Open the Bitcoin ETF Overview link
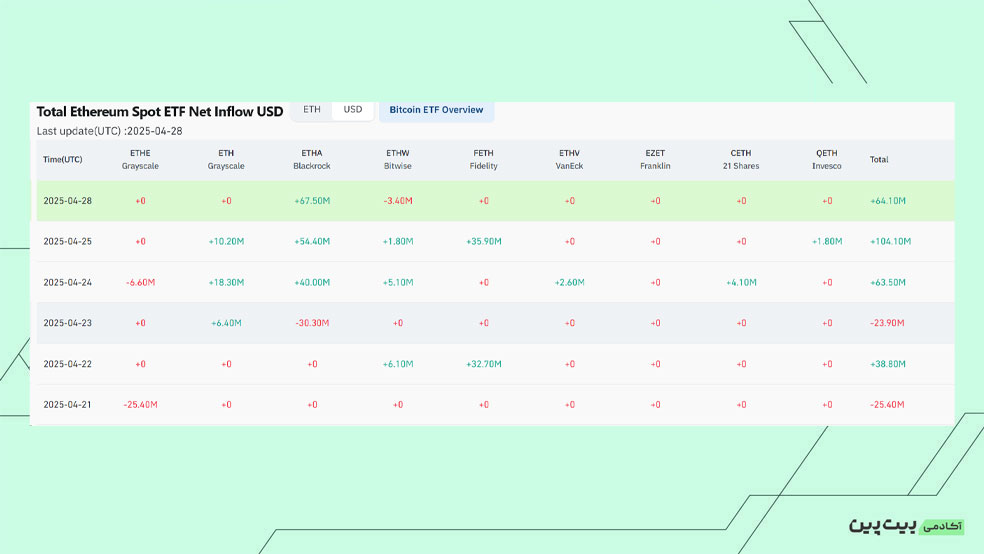984x554 pixels. coord(436,110)
